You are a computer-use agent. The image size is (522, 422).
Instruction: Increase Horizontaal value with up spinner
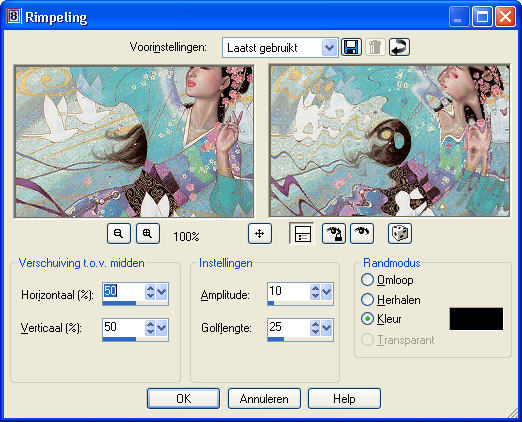pos(150,288)
